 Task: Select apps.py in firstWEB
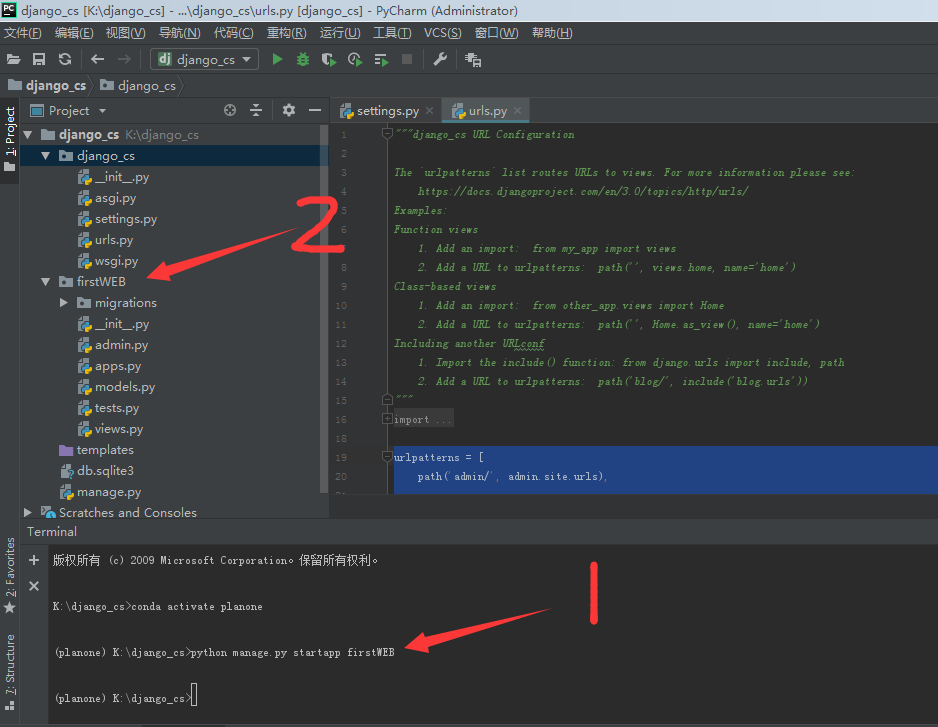tap(118, 366)
